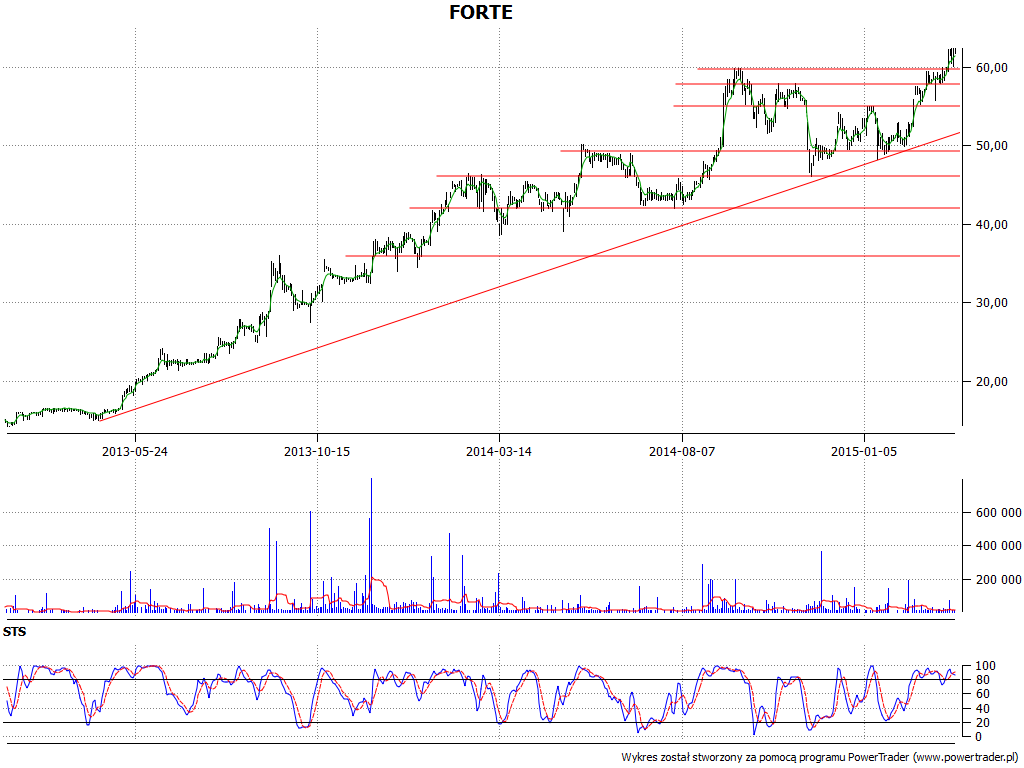
Task: Click the 30,00 price axis label
Action: tap(991, 302)
